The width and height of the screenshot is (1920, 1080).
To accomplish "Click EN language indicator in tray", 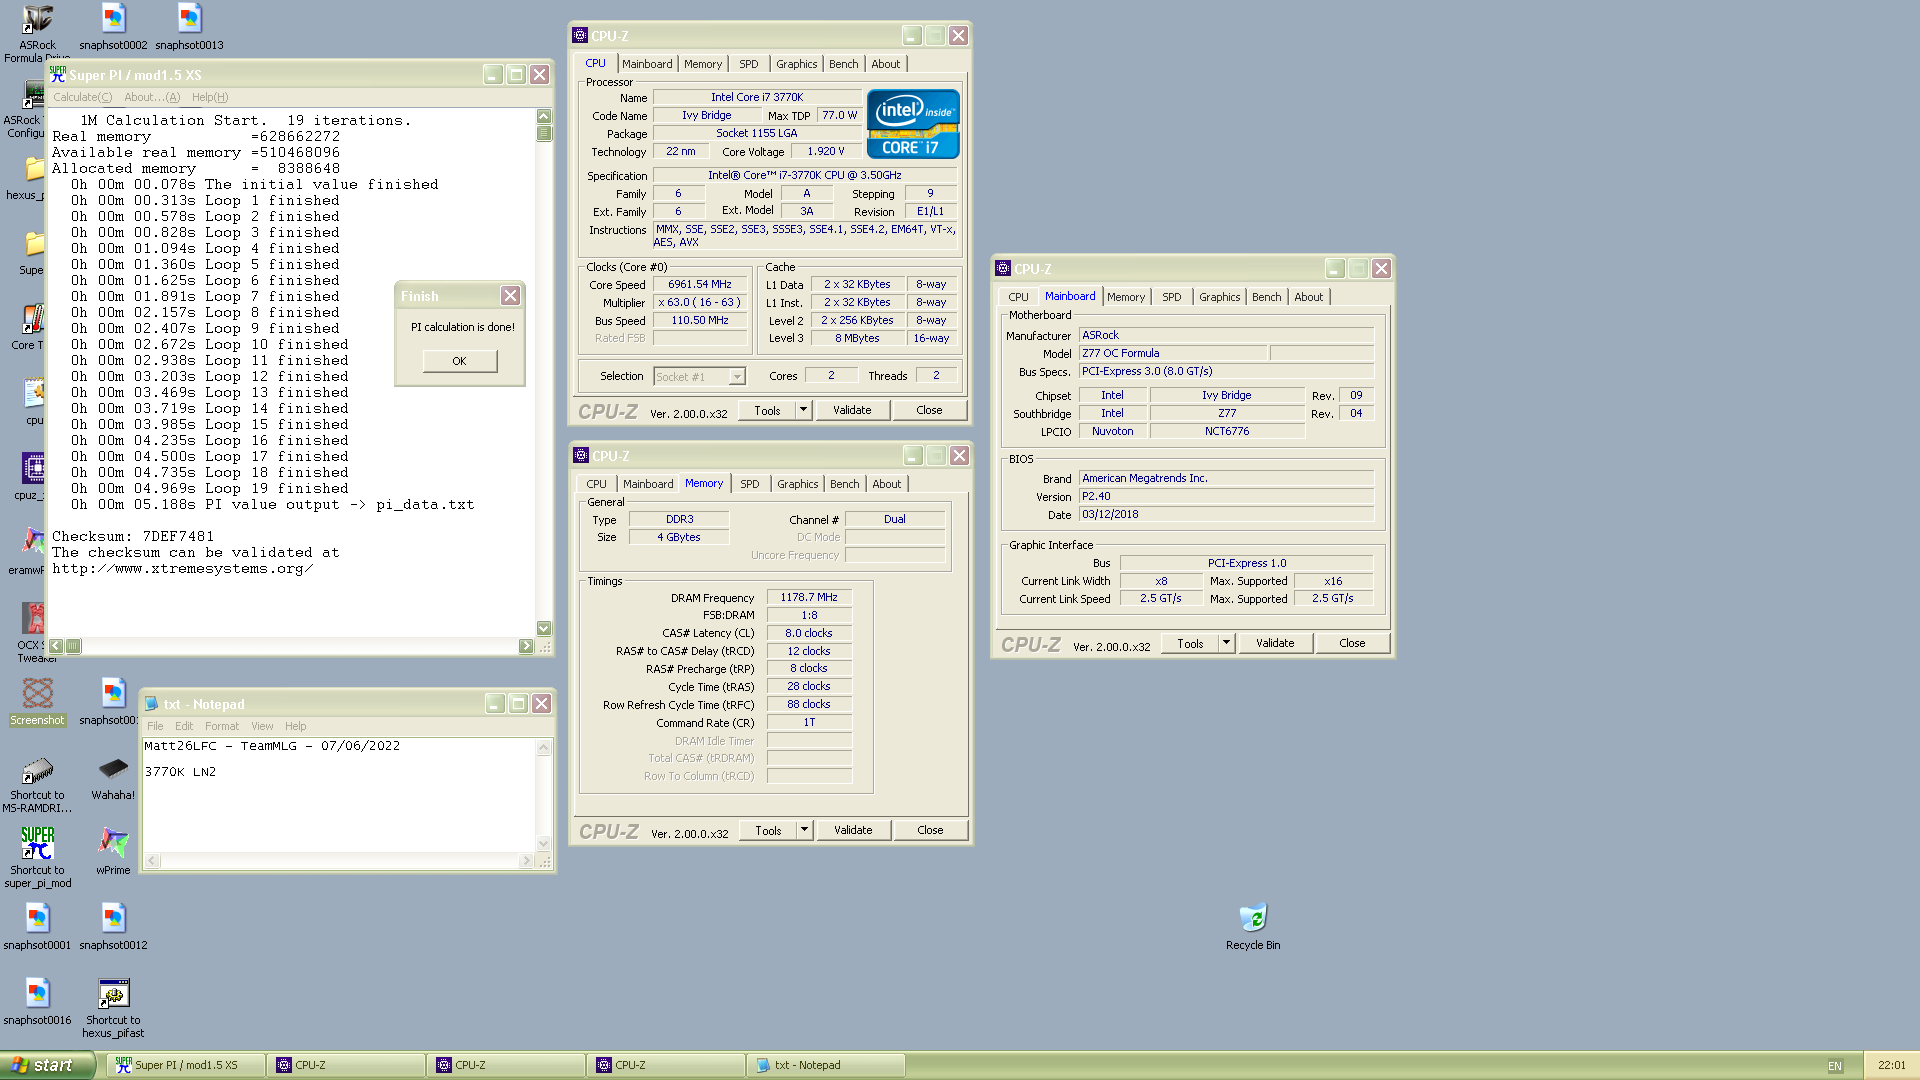I will coord(1835,1066).
